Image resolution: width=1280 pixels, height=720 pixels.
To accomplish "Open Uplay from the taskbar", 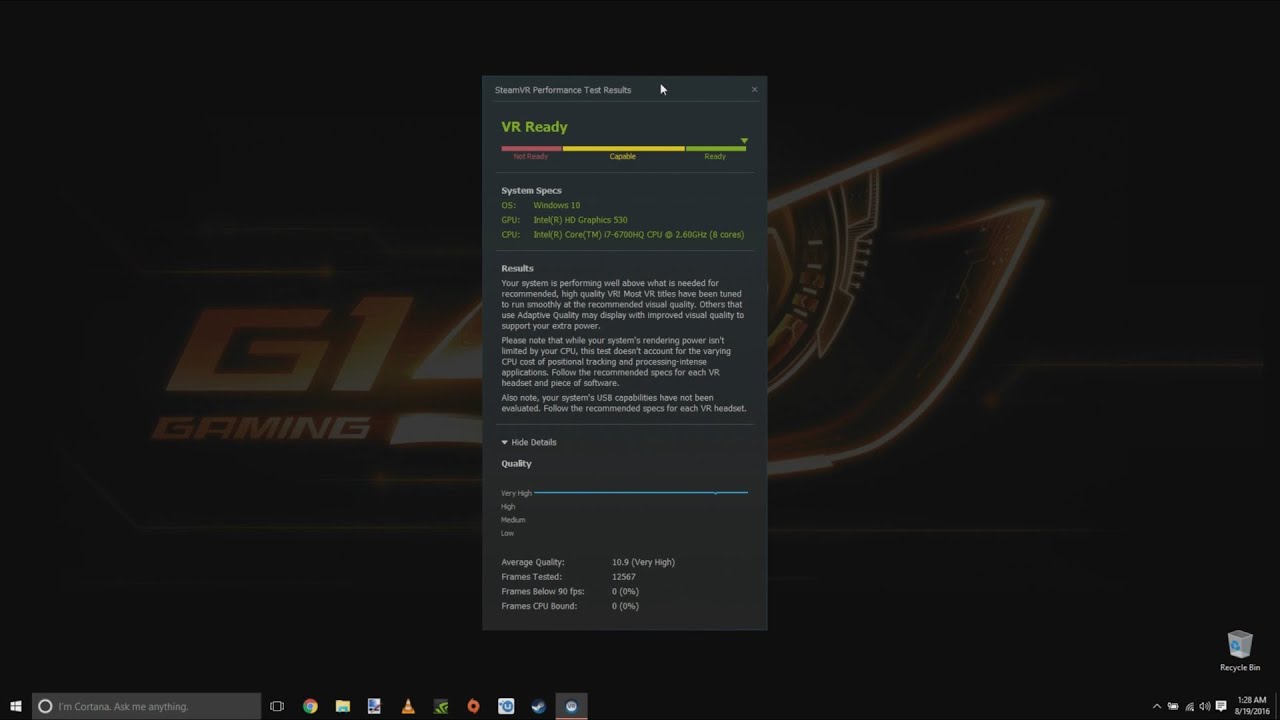I will pyautogui.click(x=506, y=706).
